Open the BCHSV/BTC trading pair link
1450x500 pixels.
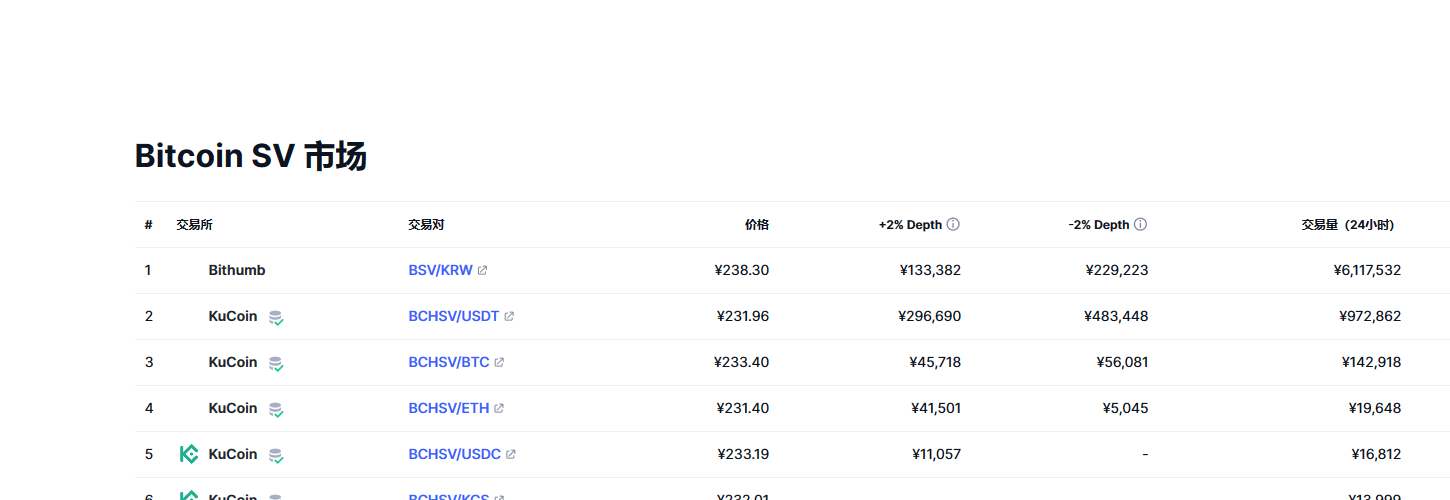pyautogui.click(x=449, y=362)
